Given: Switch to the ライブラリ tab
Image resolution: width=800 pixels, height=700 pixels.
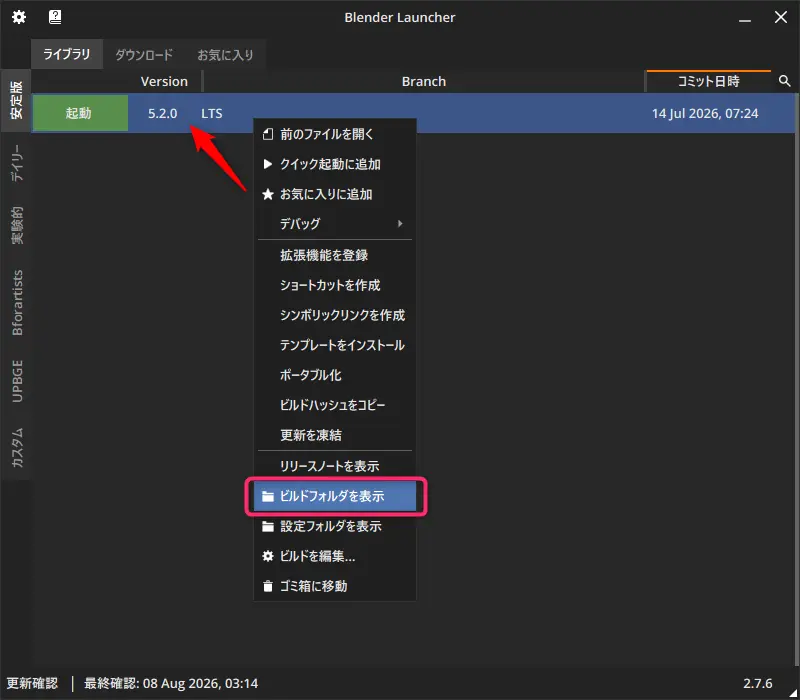Looking at the screenshot, I should (x=67, y=54).
